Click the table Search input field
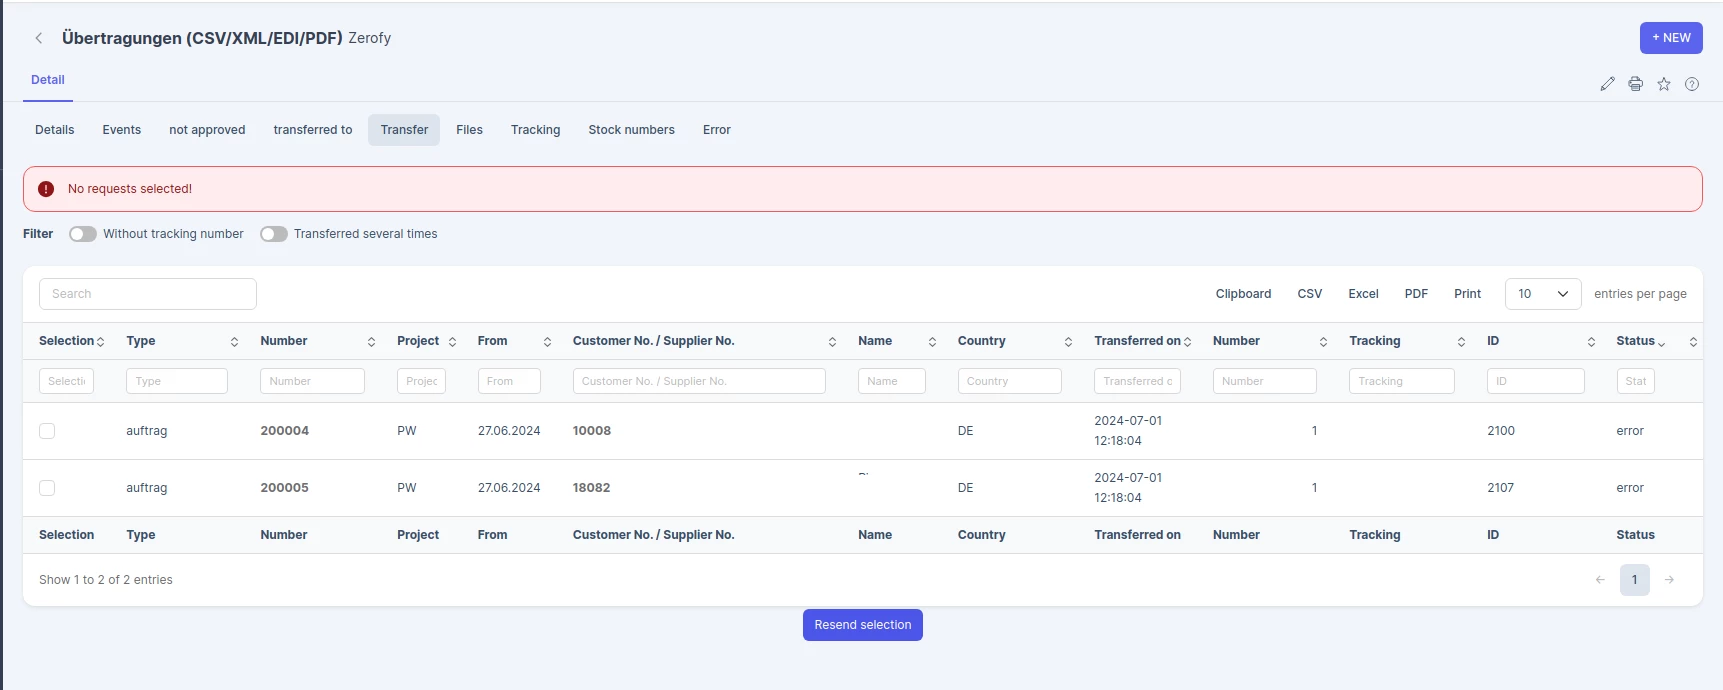Image resolution: width=1723 pixels, height=690 pixels. pos(148,294)
